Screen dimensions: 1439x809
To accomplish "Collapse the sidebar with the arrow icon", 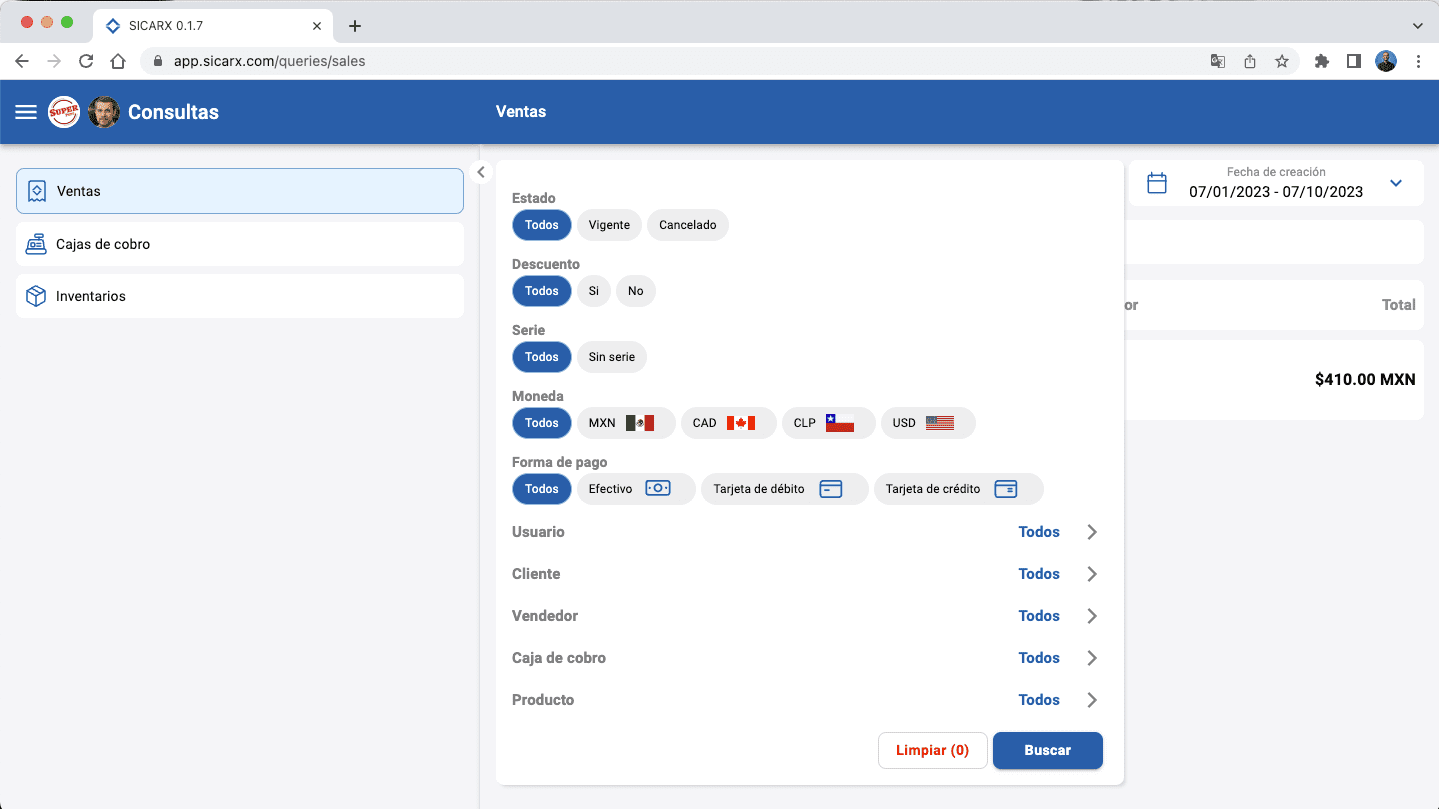I will (x=481, y=172).
